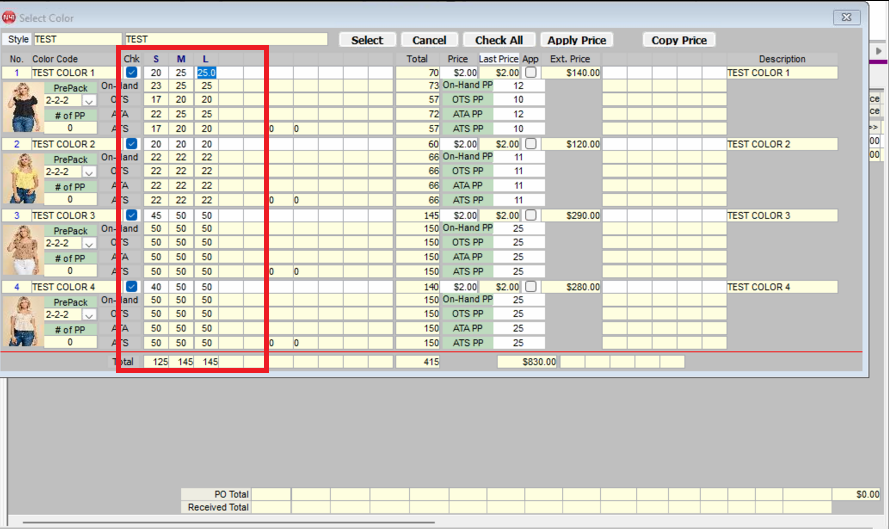Click row number 1 link
Viewport: 889px width, 529px height.
click(x=16, y=73)
